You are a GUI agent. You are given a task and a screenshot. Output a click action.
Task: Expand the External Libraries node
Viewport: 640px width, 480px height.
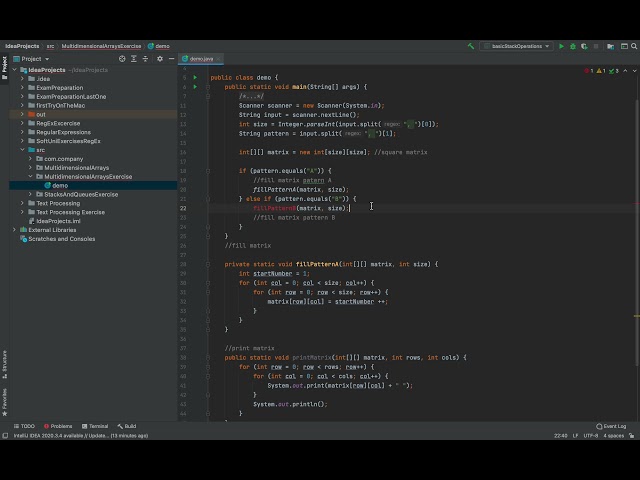pyautogui.click(x=14, y=230)
